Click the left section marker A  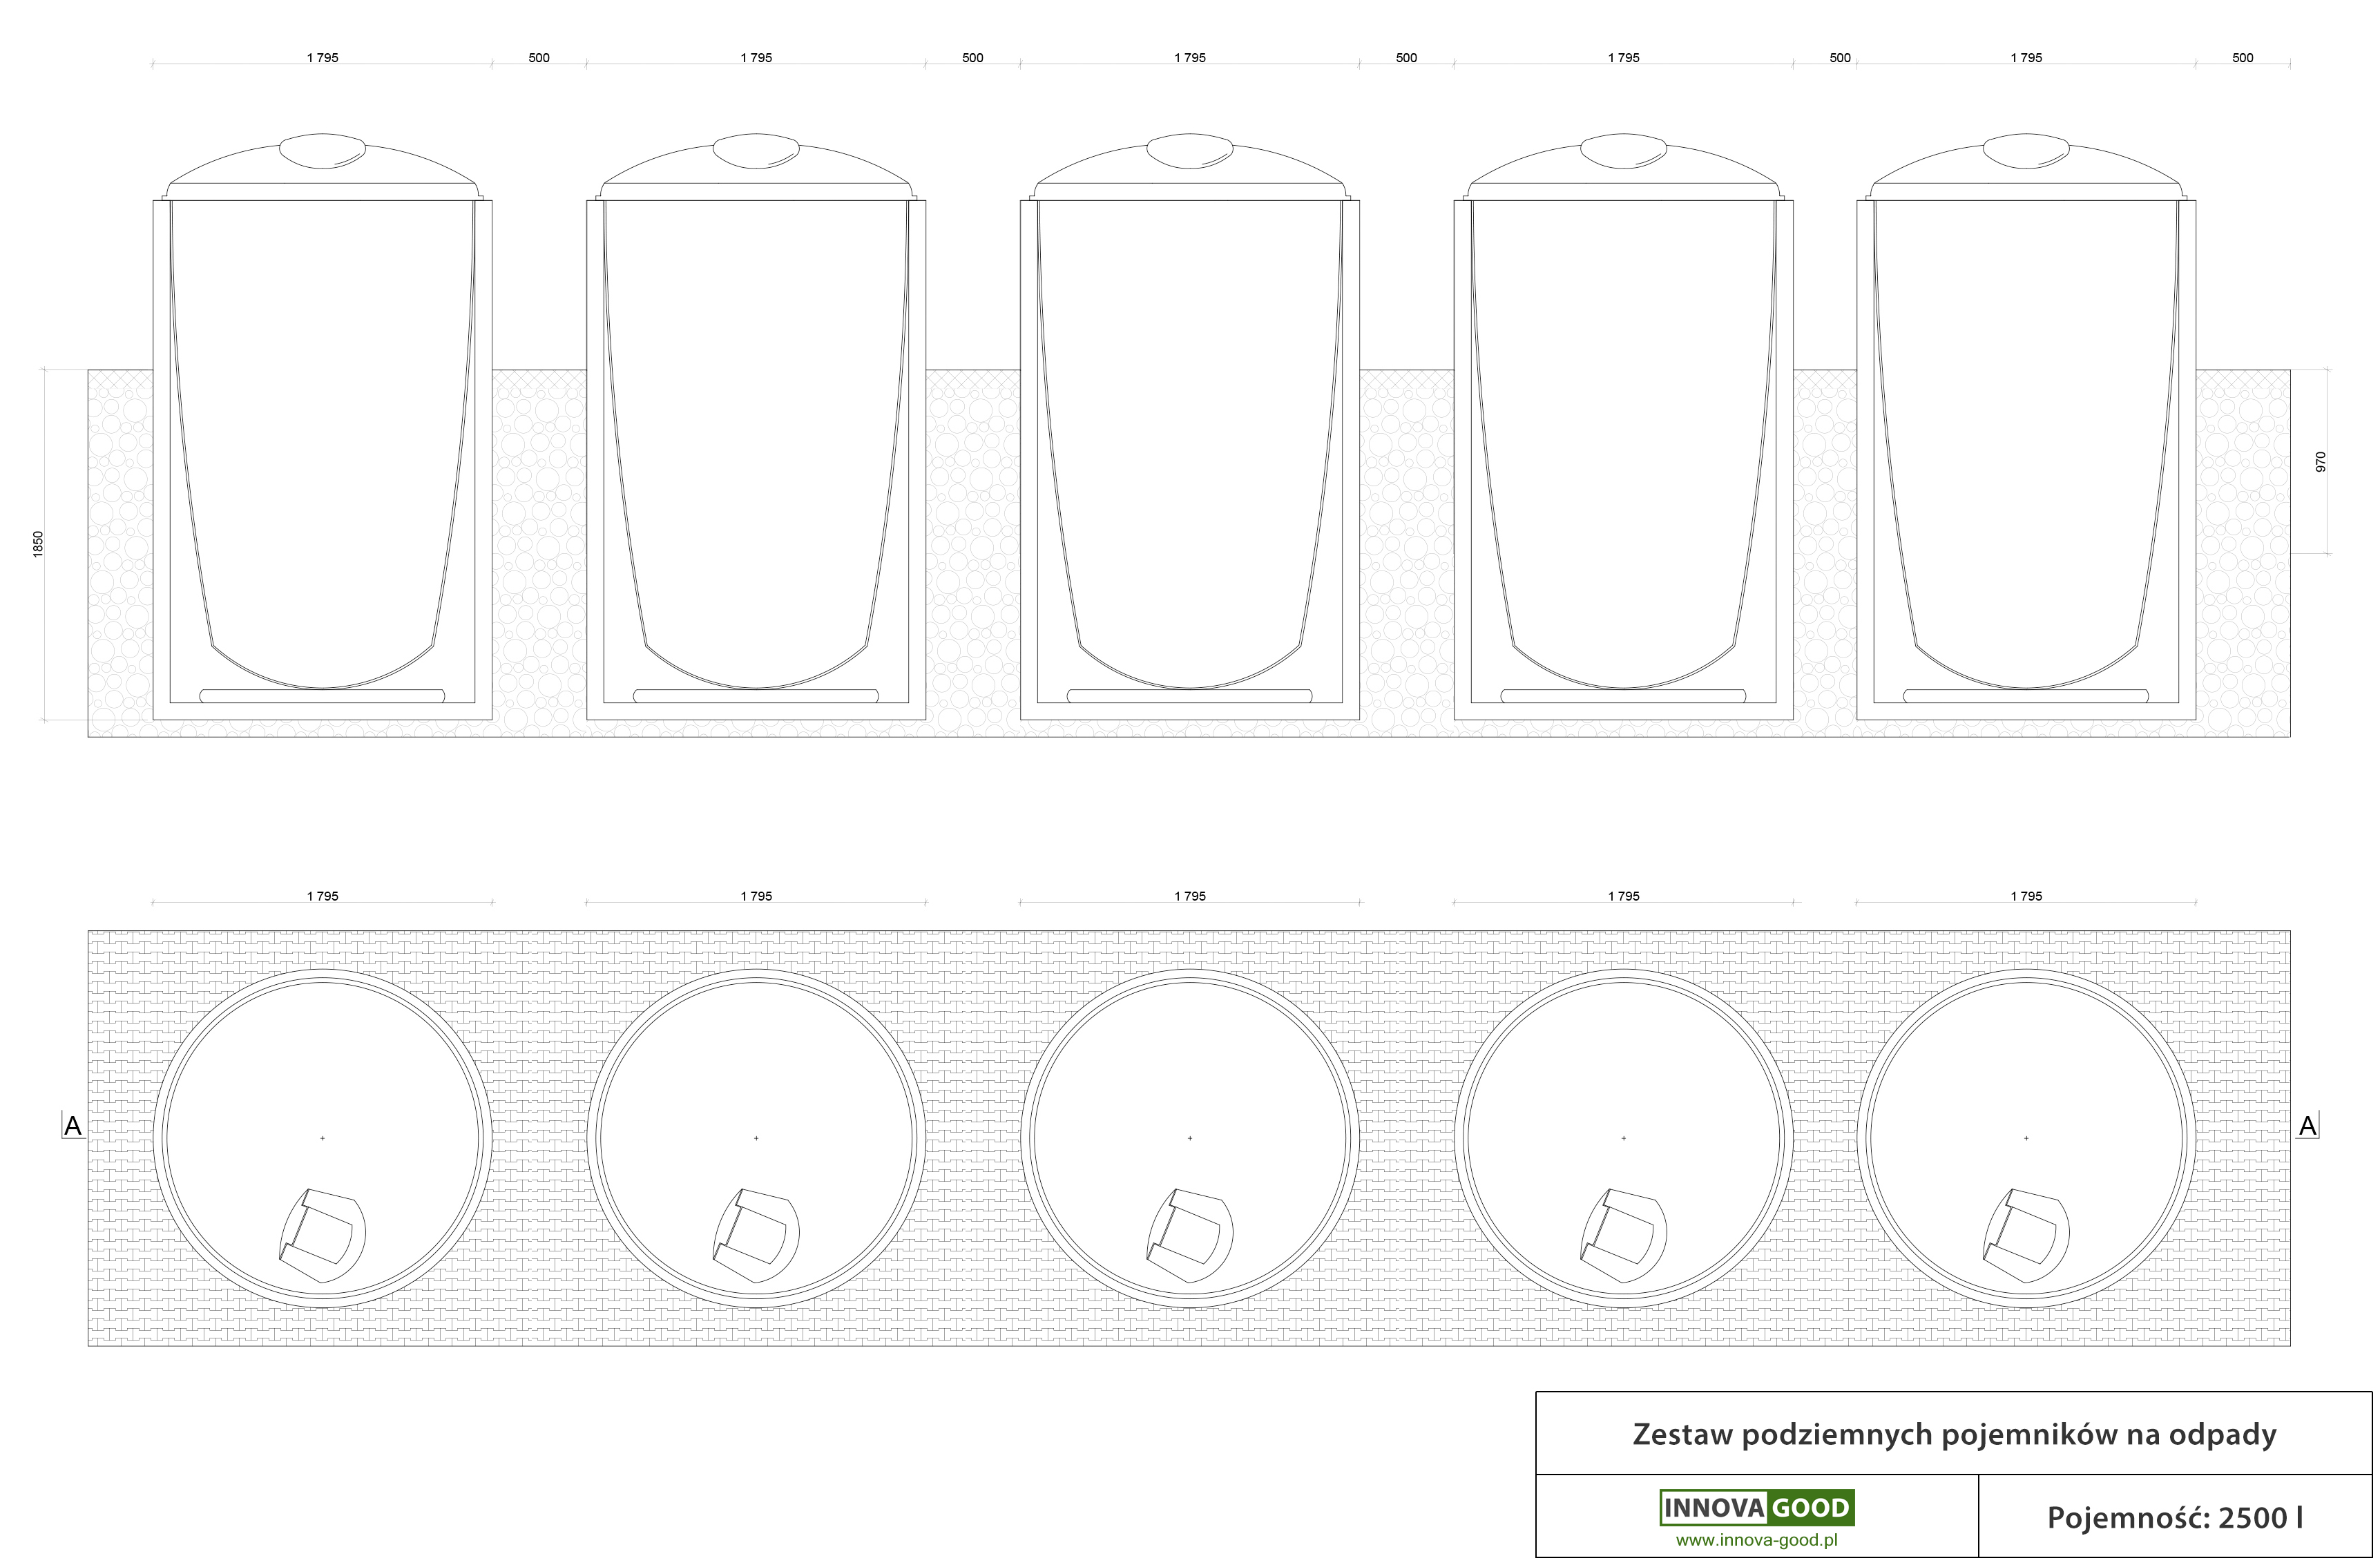[73, 1126]
